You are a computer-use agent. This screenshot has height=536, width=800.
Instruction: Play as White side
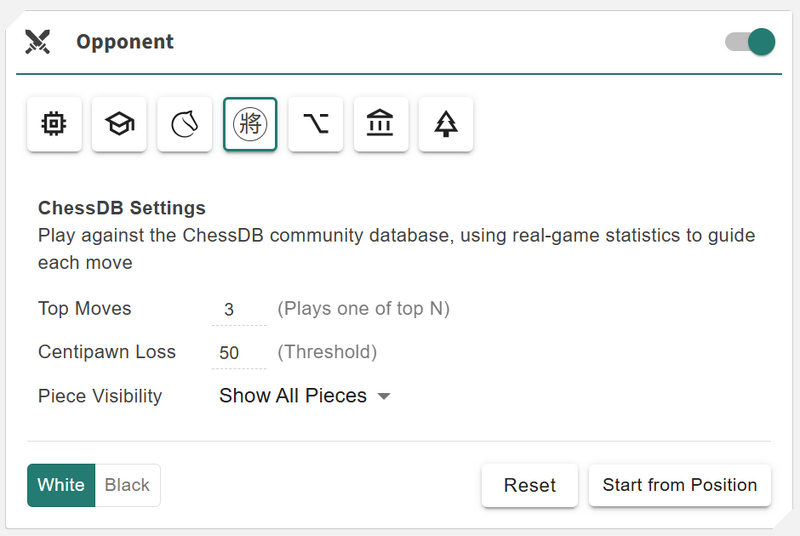(x=61, y=485)
